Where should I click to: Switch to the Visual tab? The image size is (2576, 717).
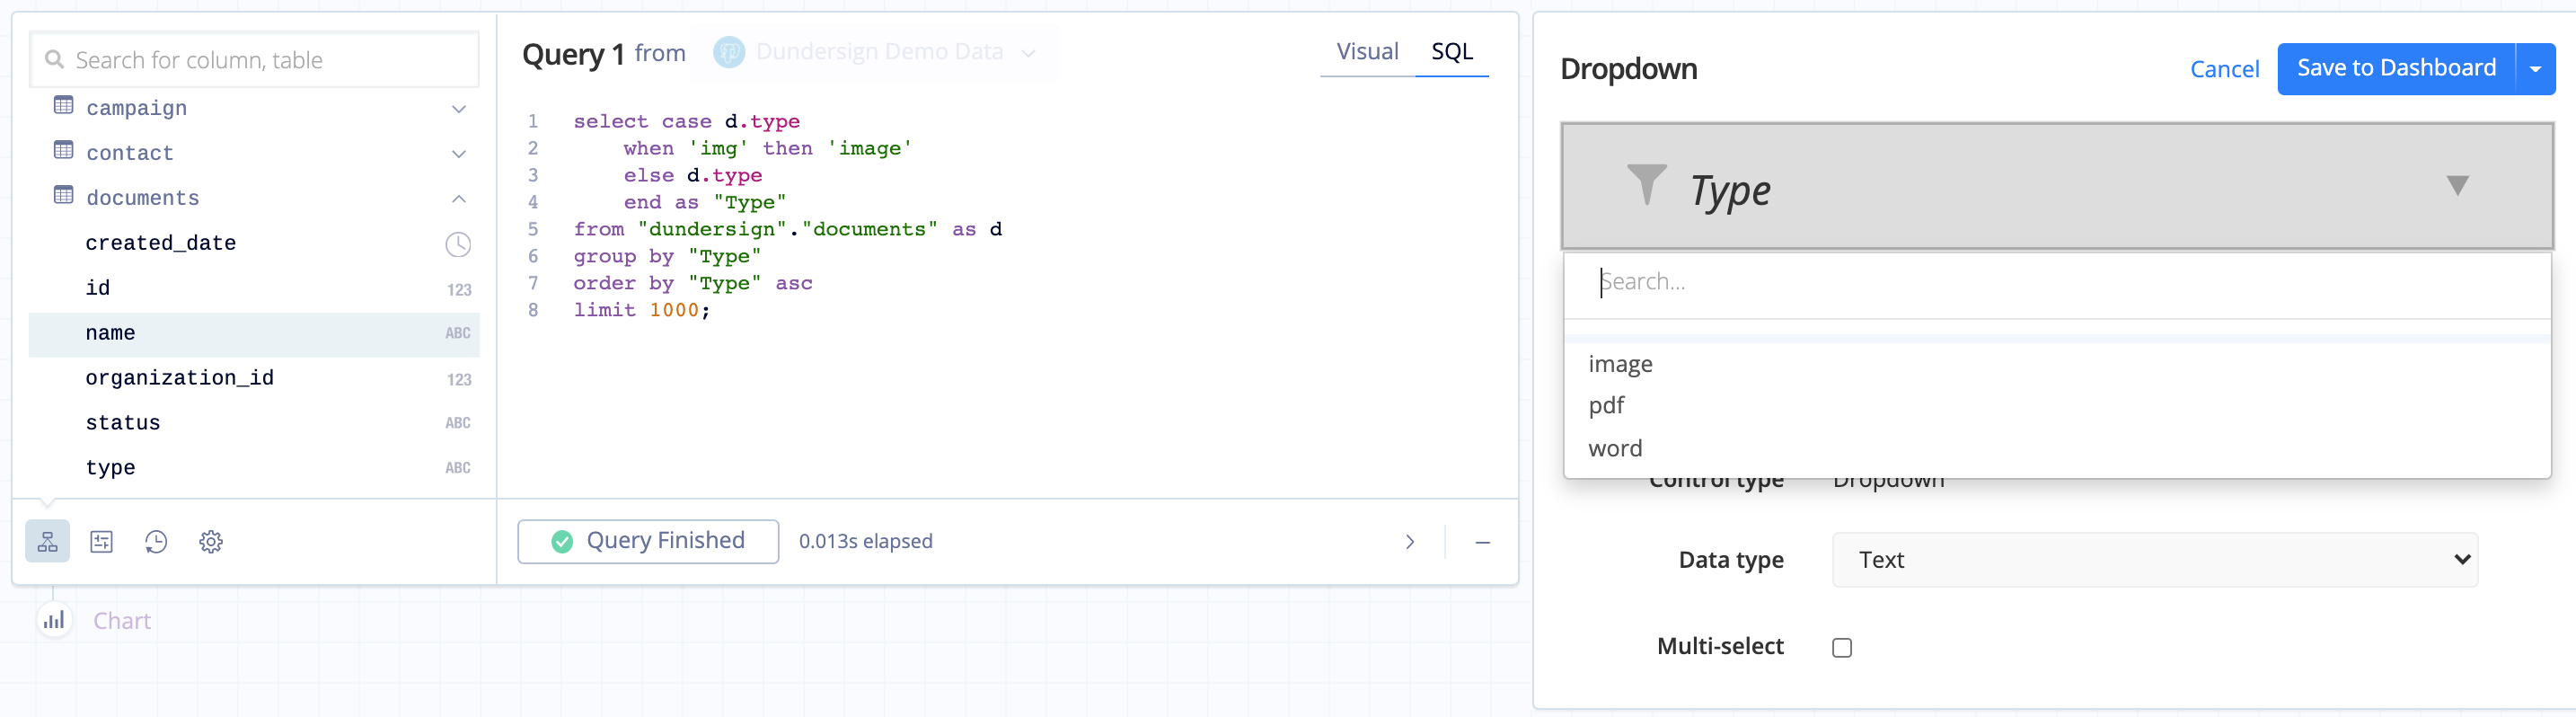(x=1367, y=52)
